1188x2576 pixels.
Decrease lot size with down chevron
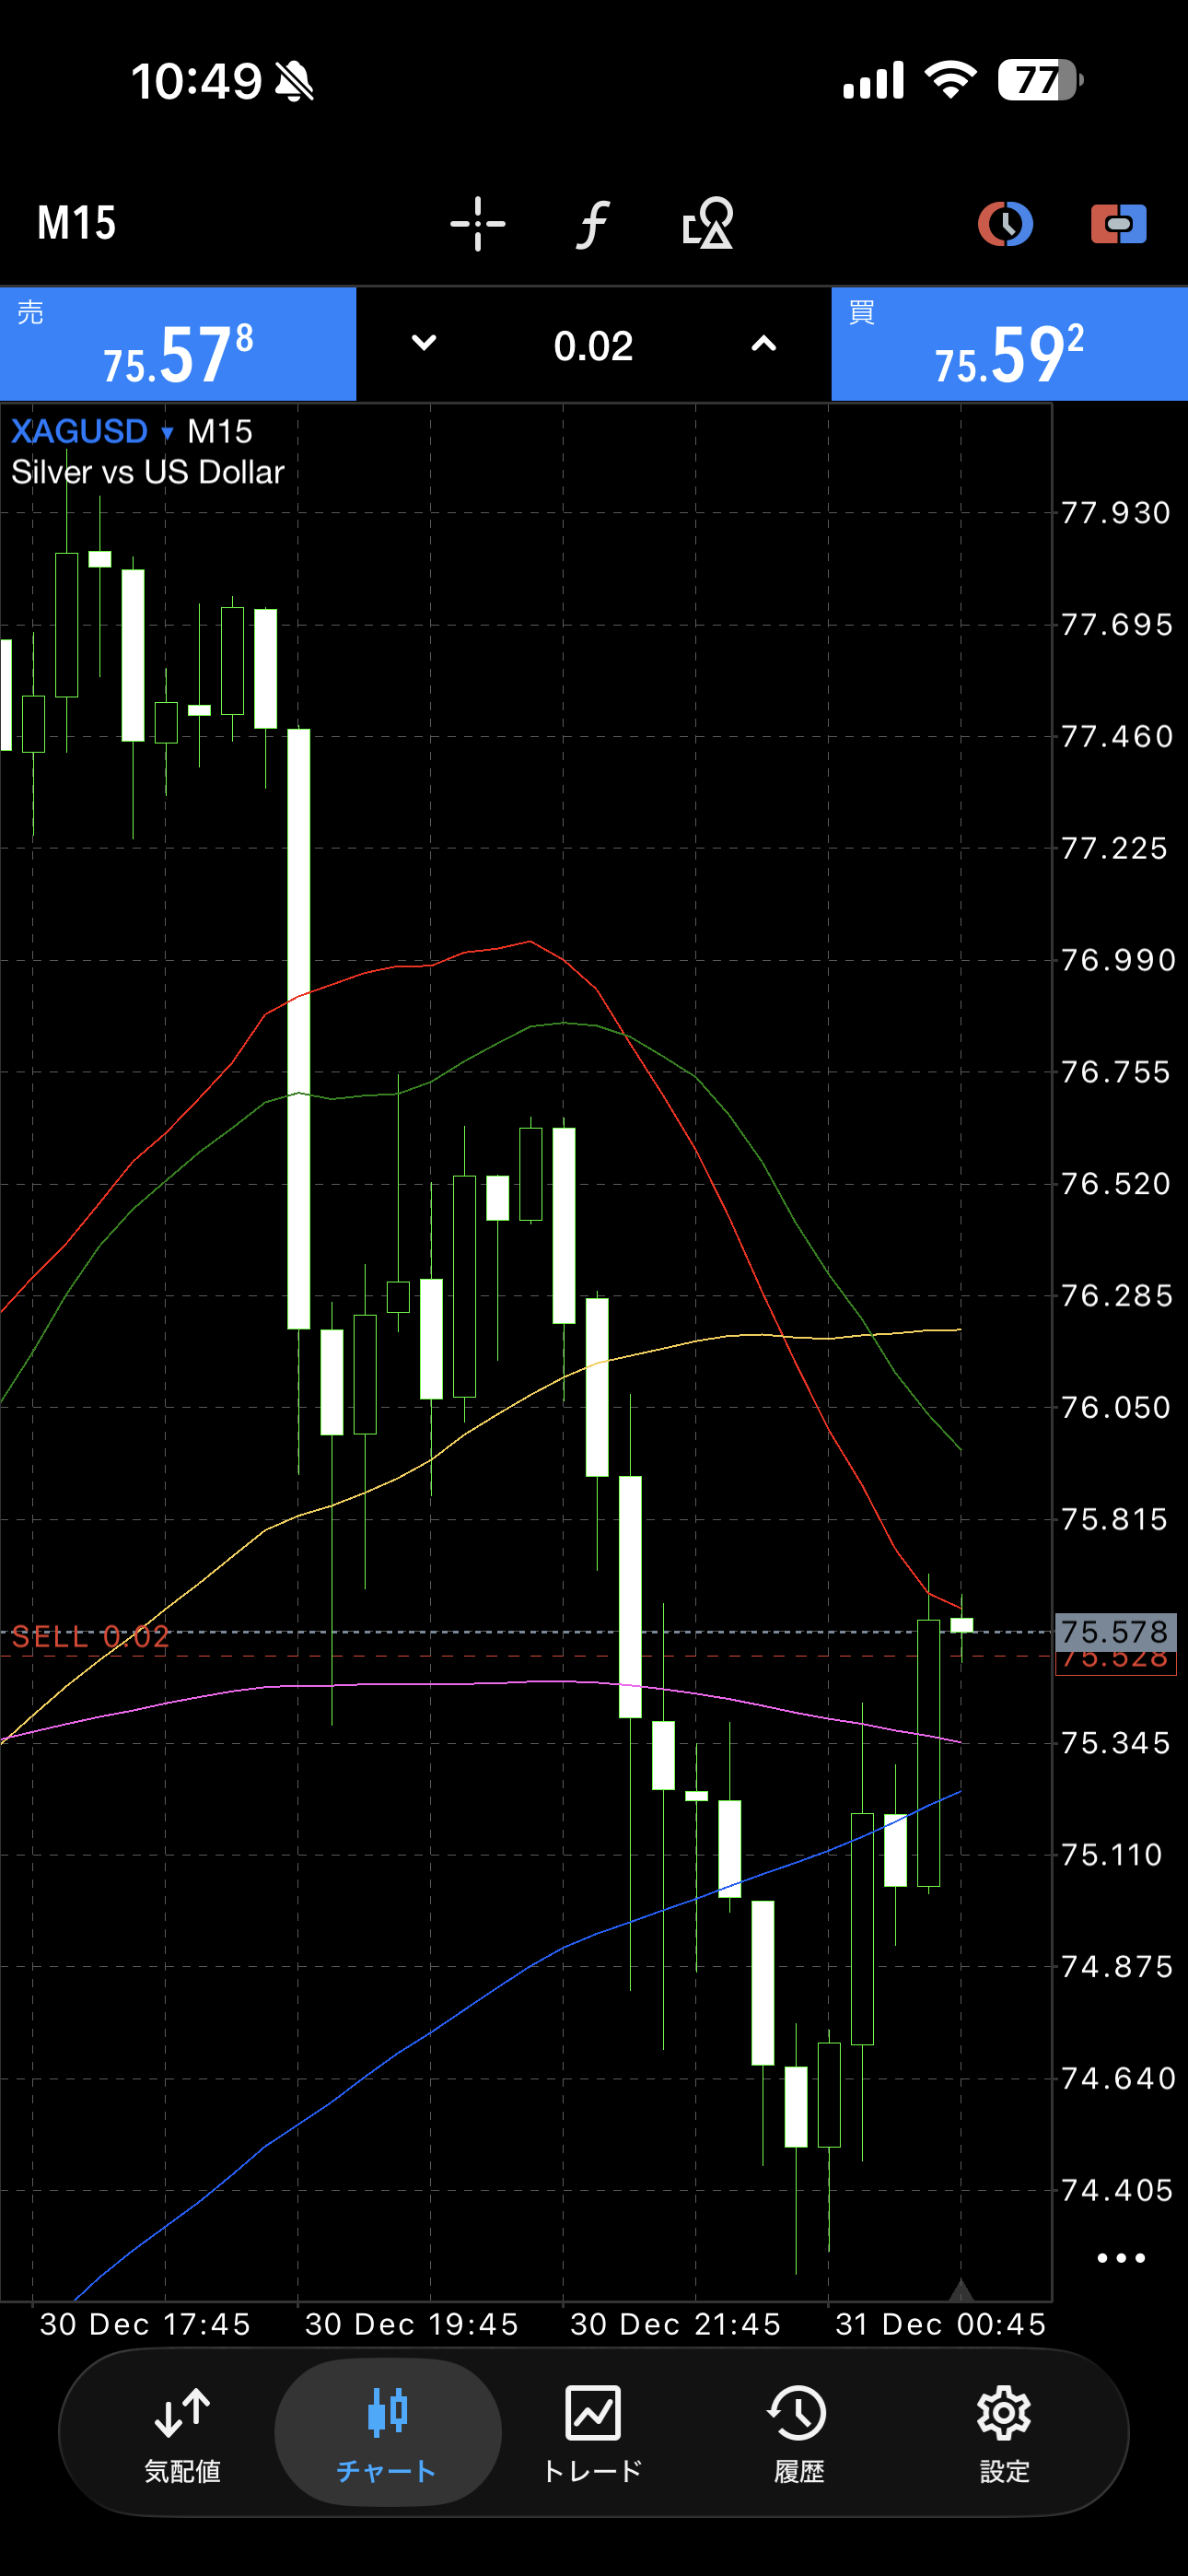[x=424, y=344]
